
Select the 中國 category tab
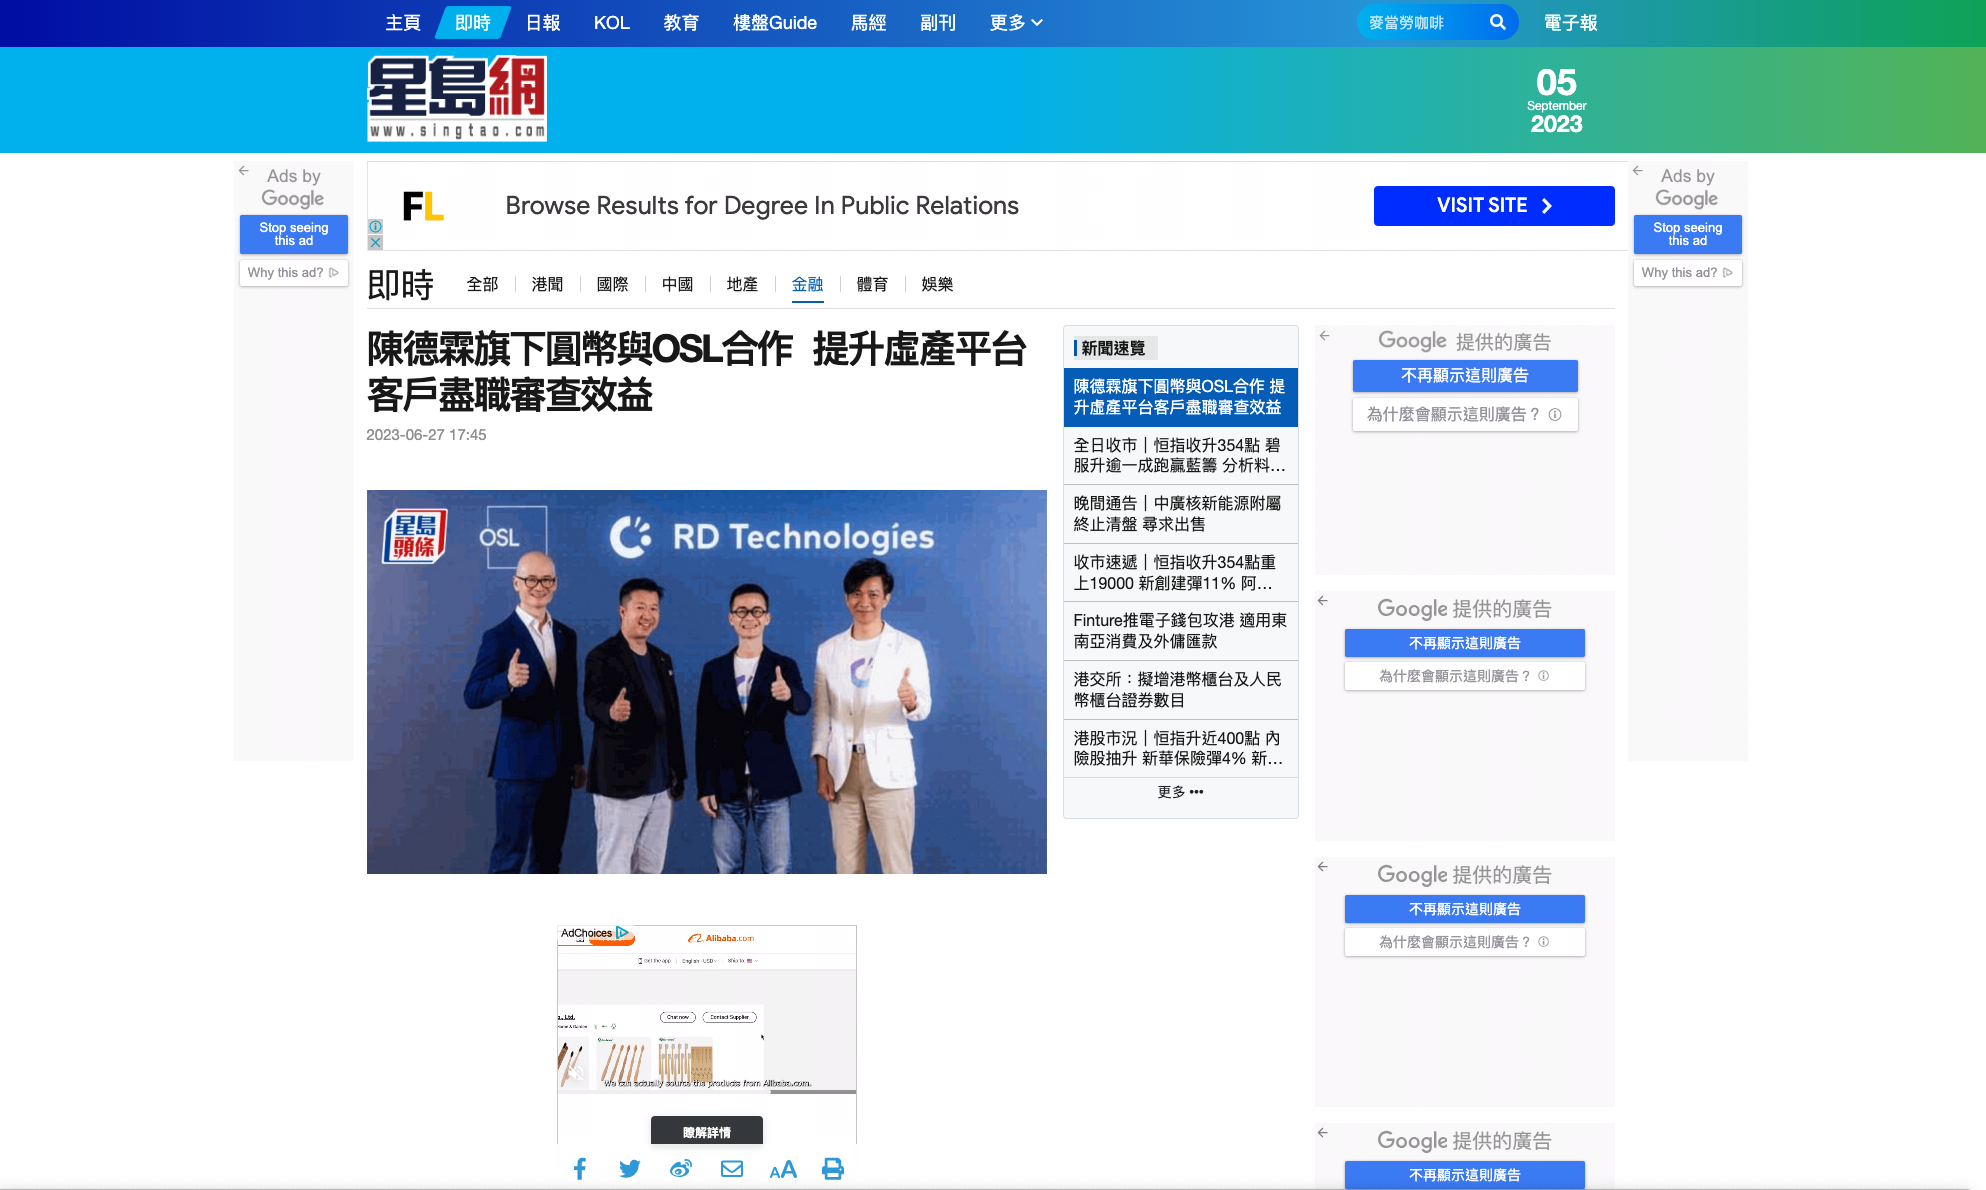[677, 284]
